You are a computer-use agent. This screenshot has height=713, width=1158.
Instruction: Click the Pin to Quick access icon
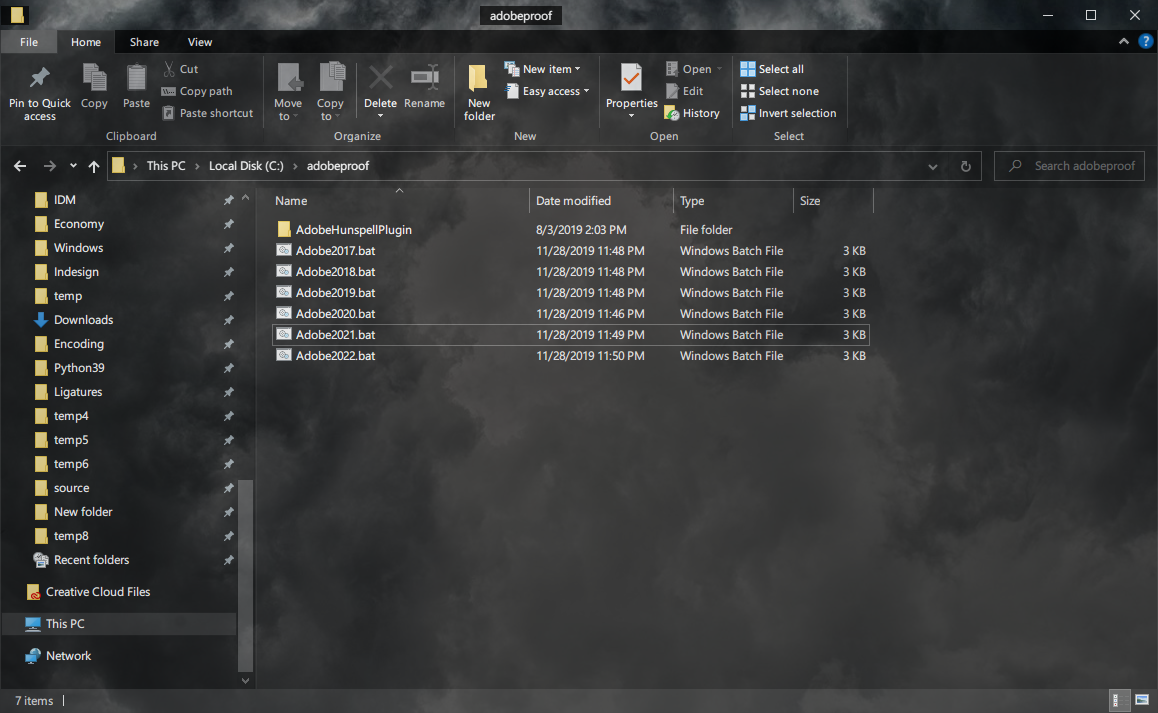point(40,78)
